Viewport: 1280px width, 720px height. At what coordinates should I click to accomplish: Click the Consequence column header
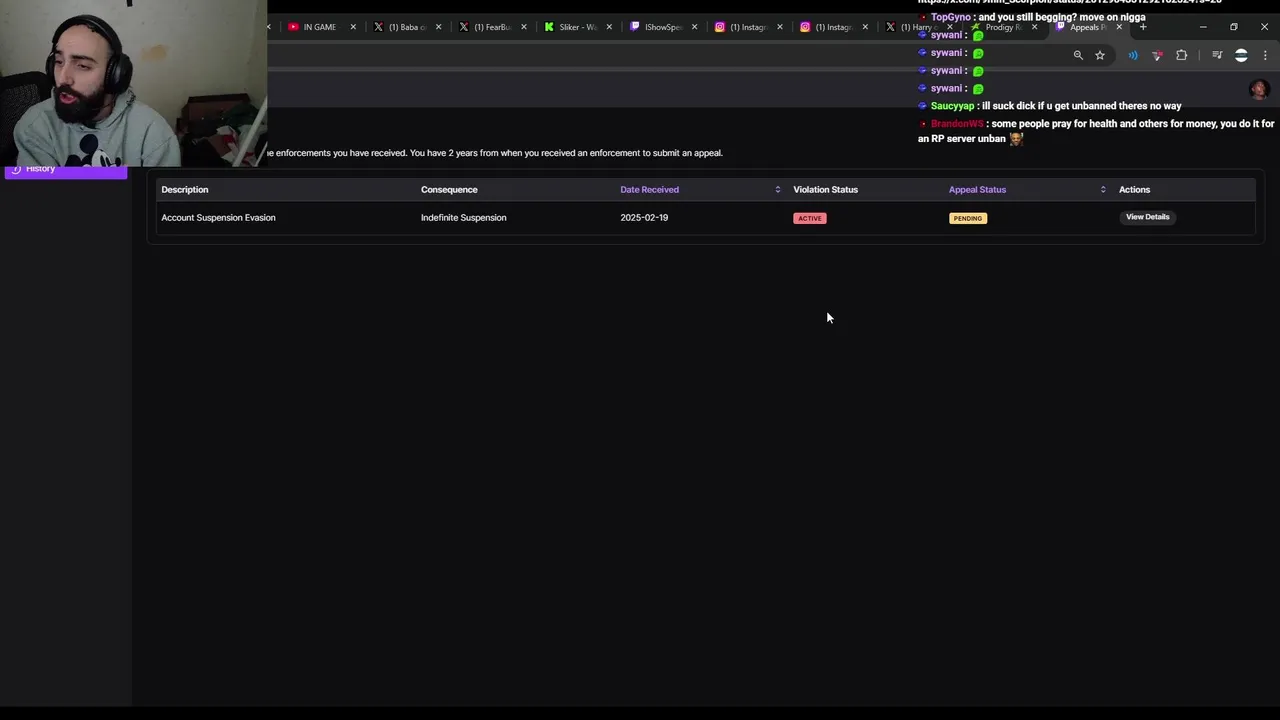[449, 189]
